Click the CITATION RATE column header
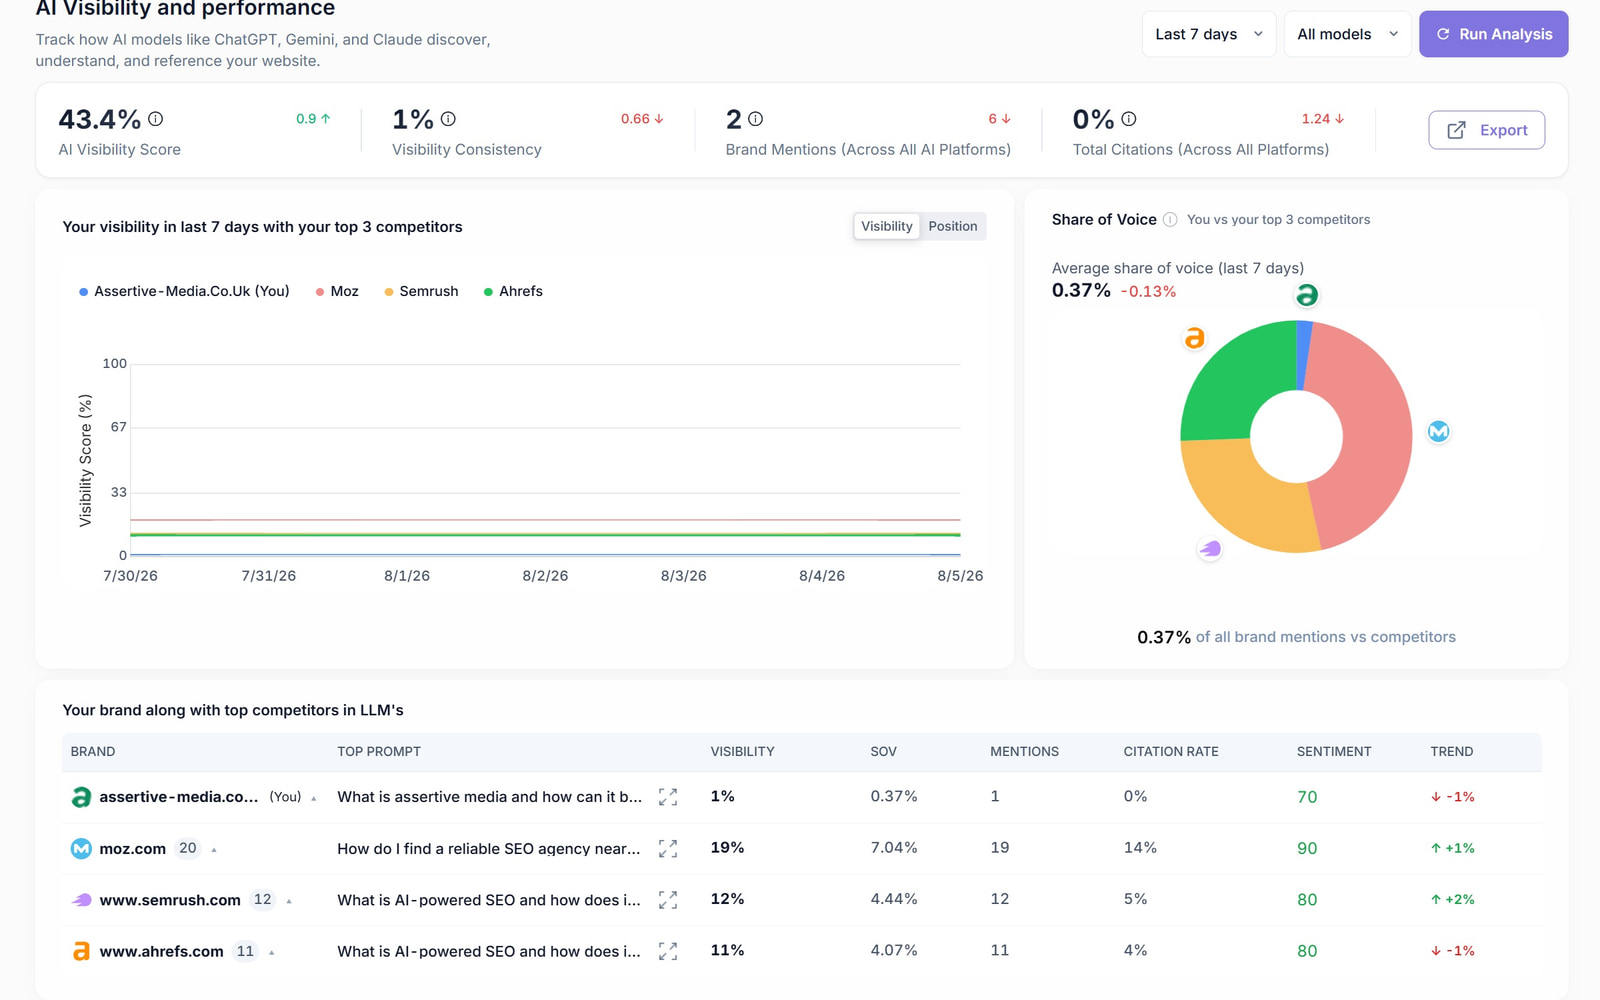This screenshot has width=1600, height=1000. click(x=1171, y=751)
